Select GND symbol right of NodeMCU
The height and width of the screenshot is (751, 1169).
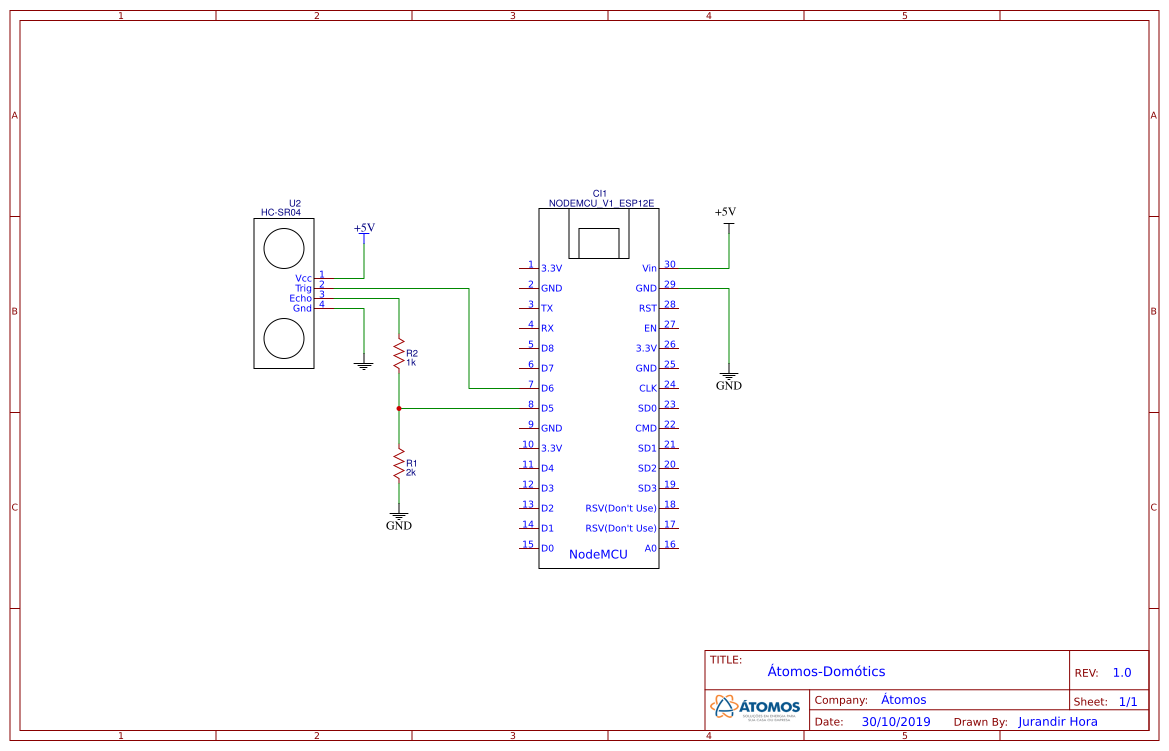(728, 381)
